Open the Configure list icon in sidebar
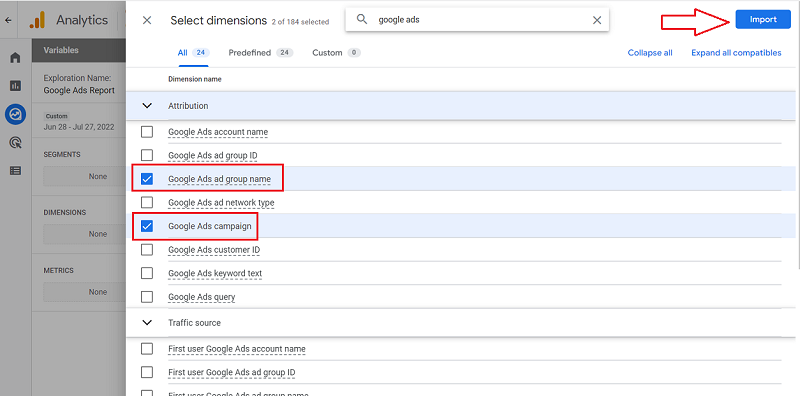Viewport: 800px width, 396px height. click(x=15, y=171)
